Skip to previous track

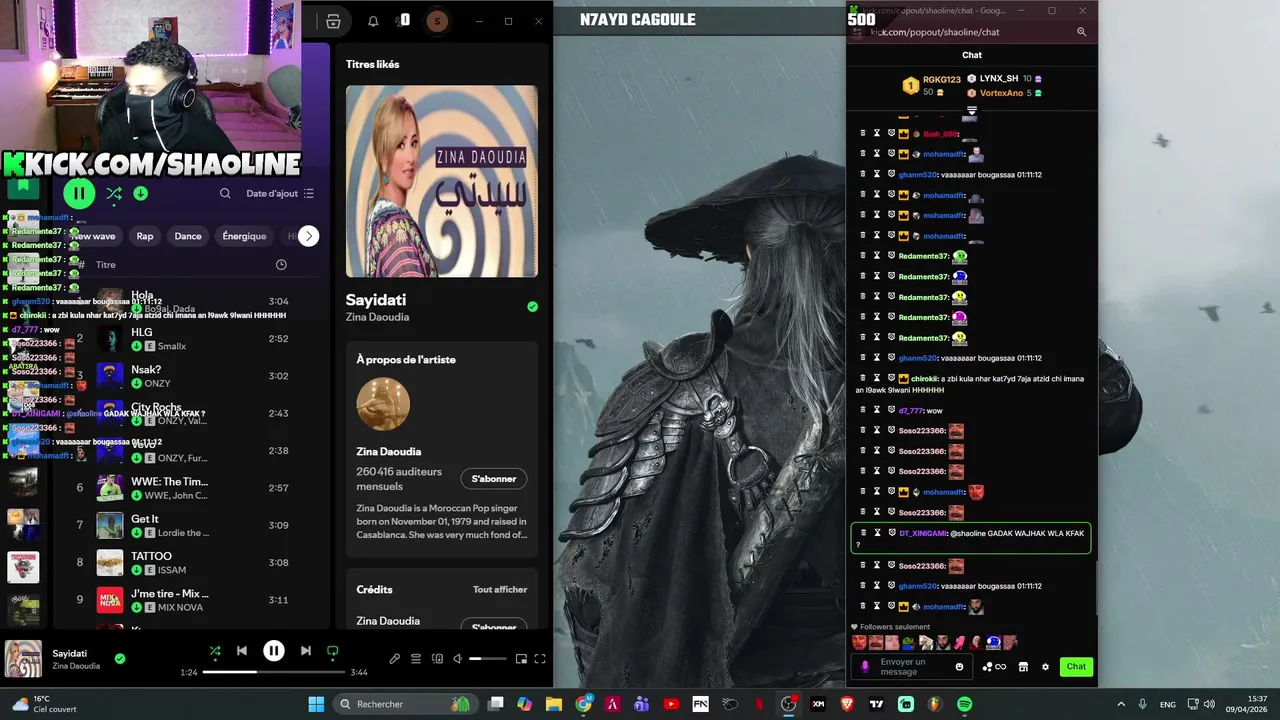coord(242,651)
